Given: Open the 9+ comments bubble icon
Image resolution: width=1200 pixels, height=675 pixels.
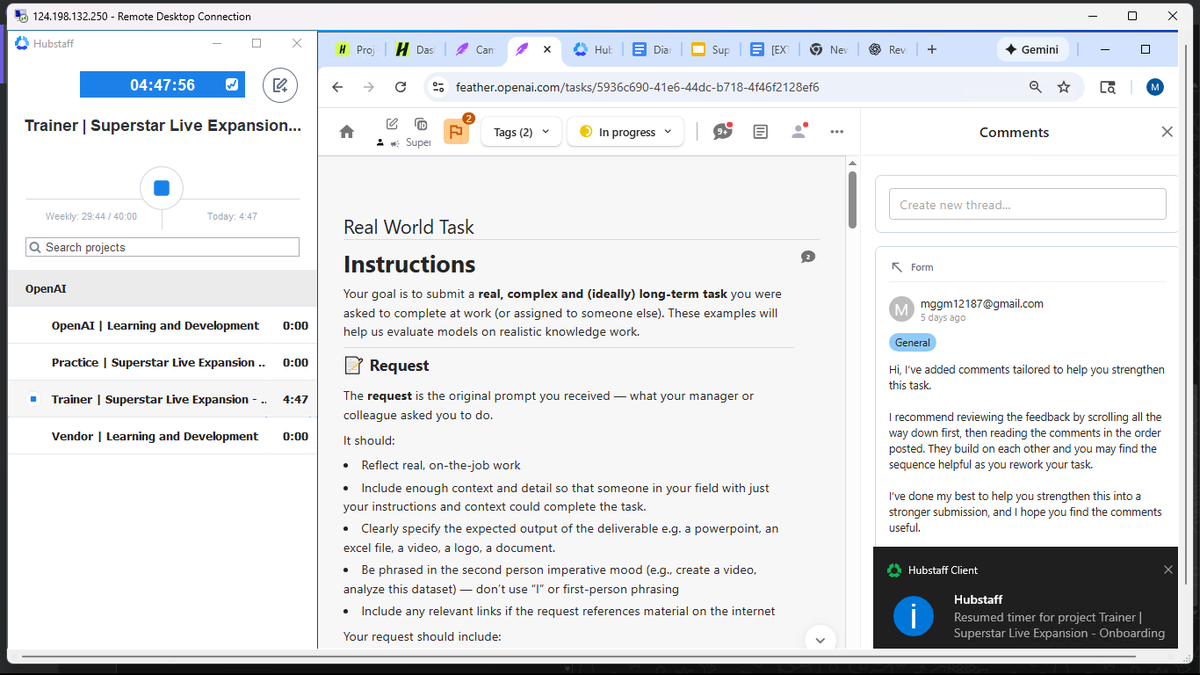Looking at the screenshot, I should click(x=723, y=132).
